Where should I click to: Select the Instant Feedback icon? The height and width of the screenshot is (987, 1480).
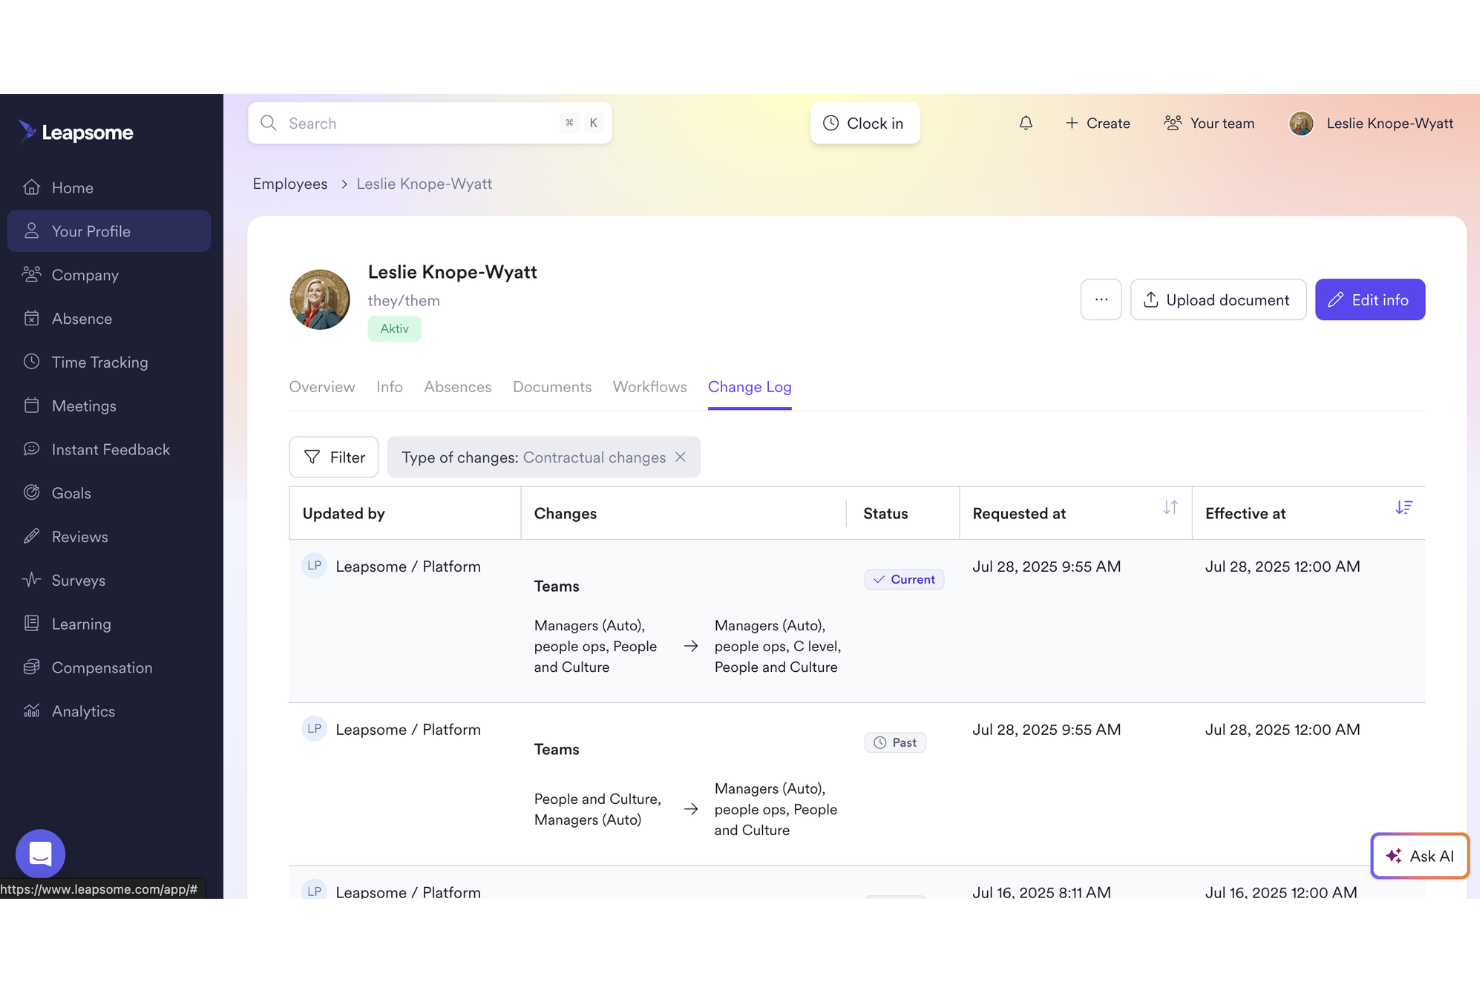(33, 449)
